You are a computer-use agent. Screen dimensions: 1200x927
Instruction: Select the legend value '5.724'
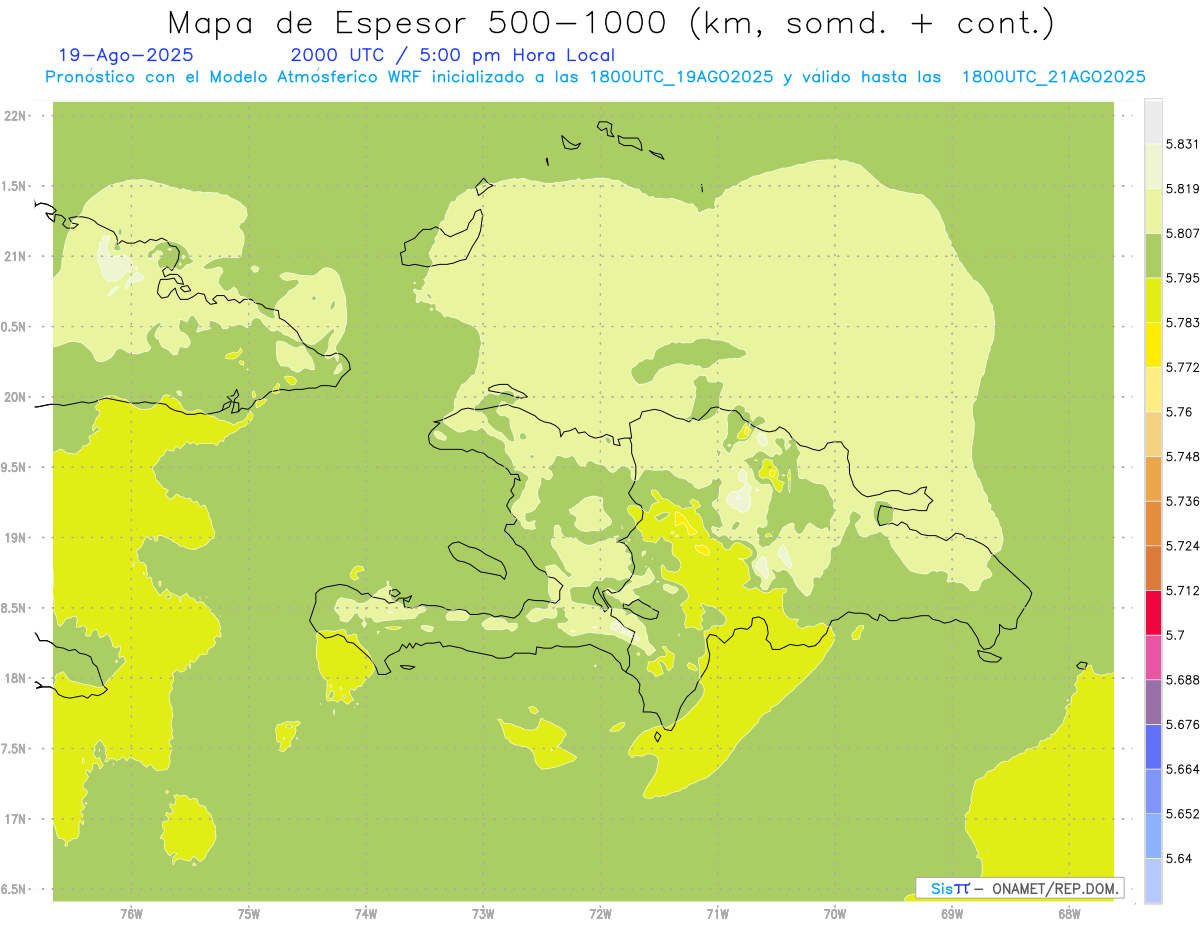[x=1182, y=546]
